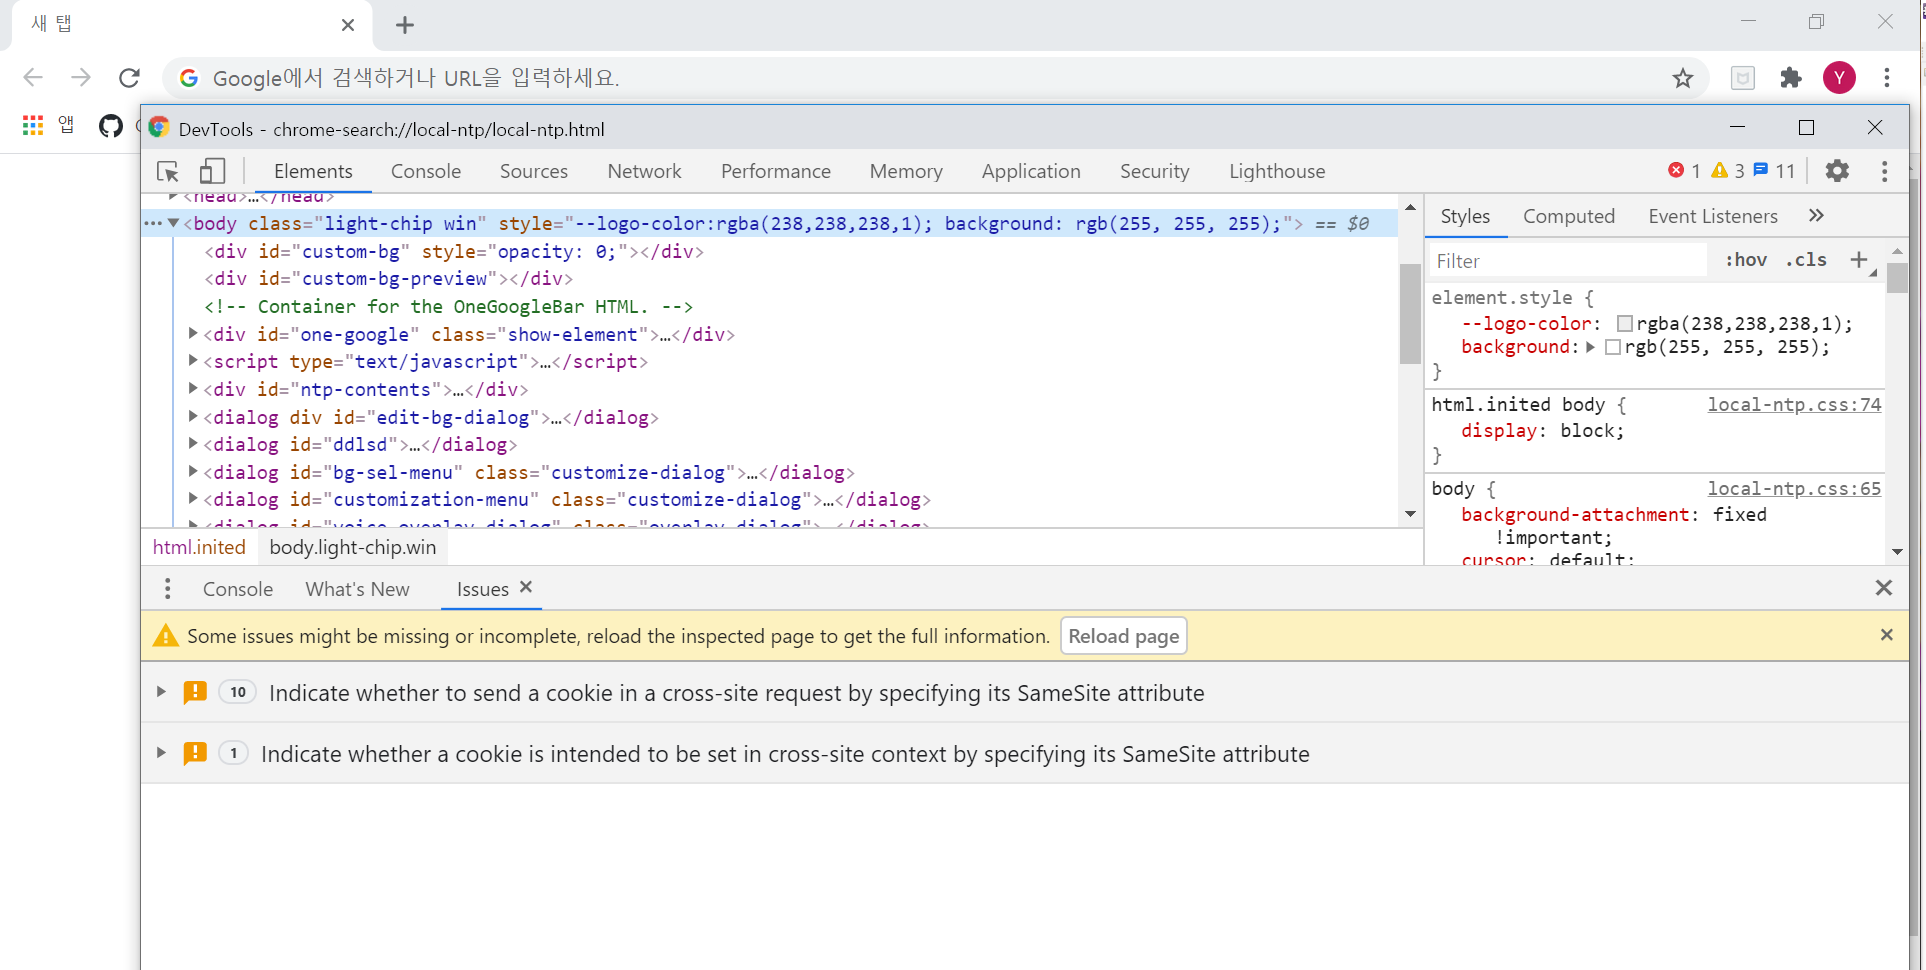
Task: Expand the ntp-contents div node
Action: pos(193,389)
